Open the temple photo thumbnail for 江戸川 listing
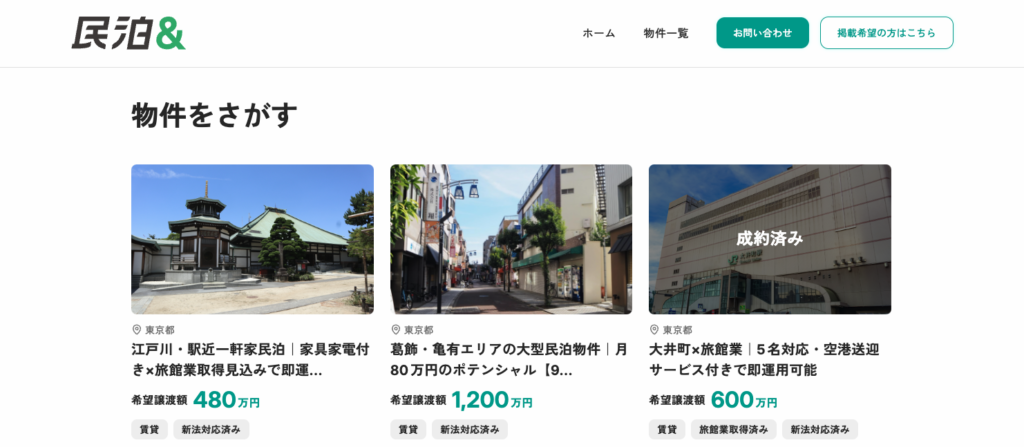1024x447 pixels. [252, 239]
